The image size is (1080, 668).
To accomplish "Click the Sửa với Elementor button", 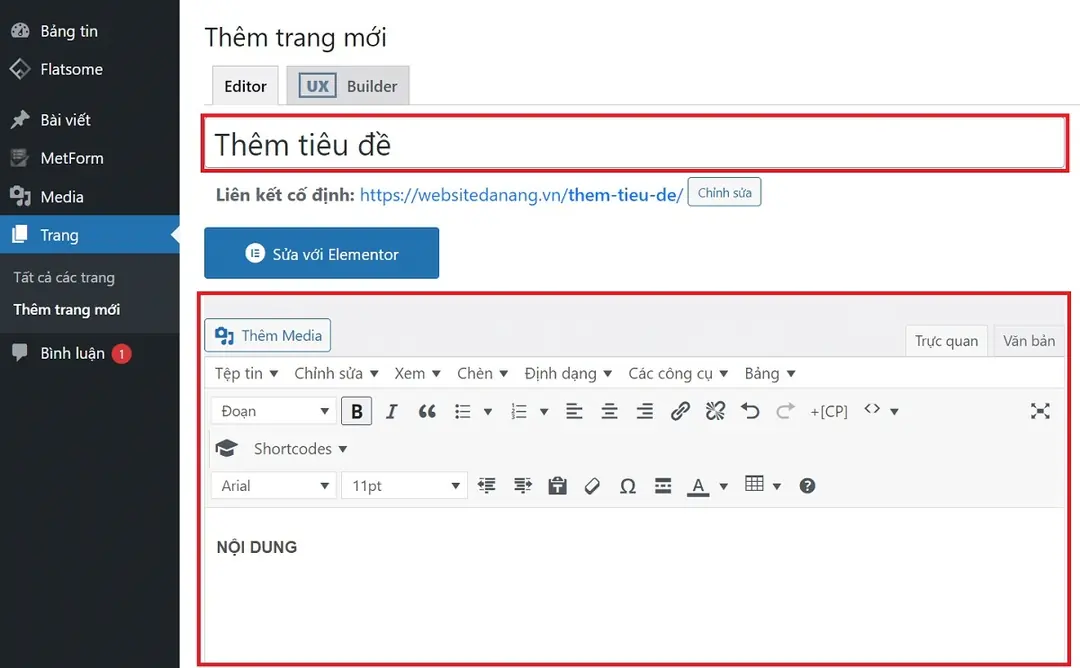I will coord(321,253).
